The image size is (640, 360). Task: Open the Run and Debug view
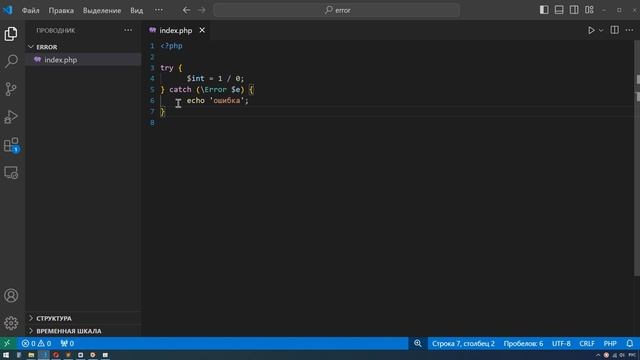coord(11,117)
